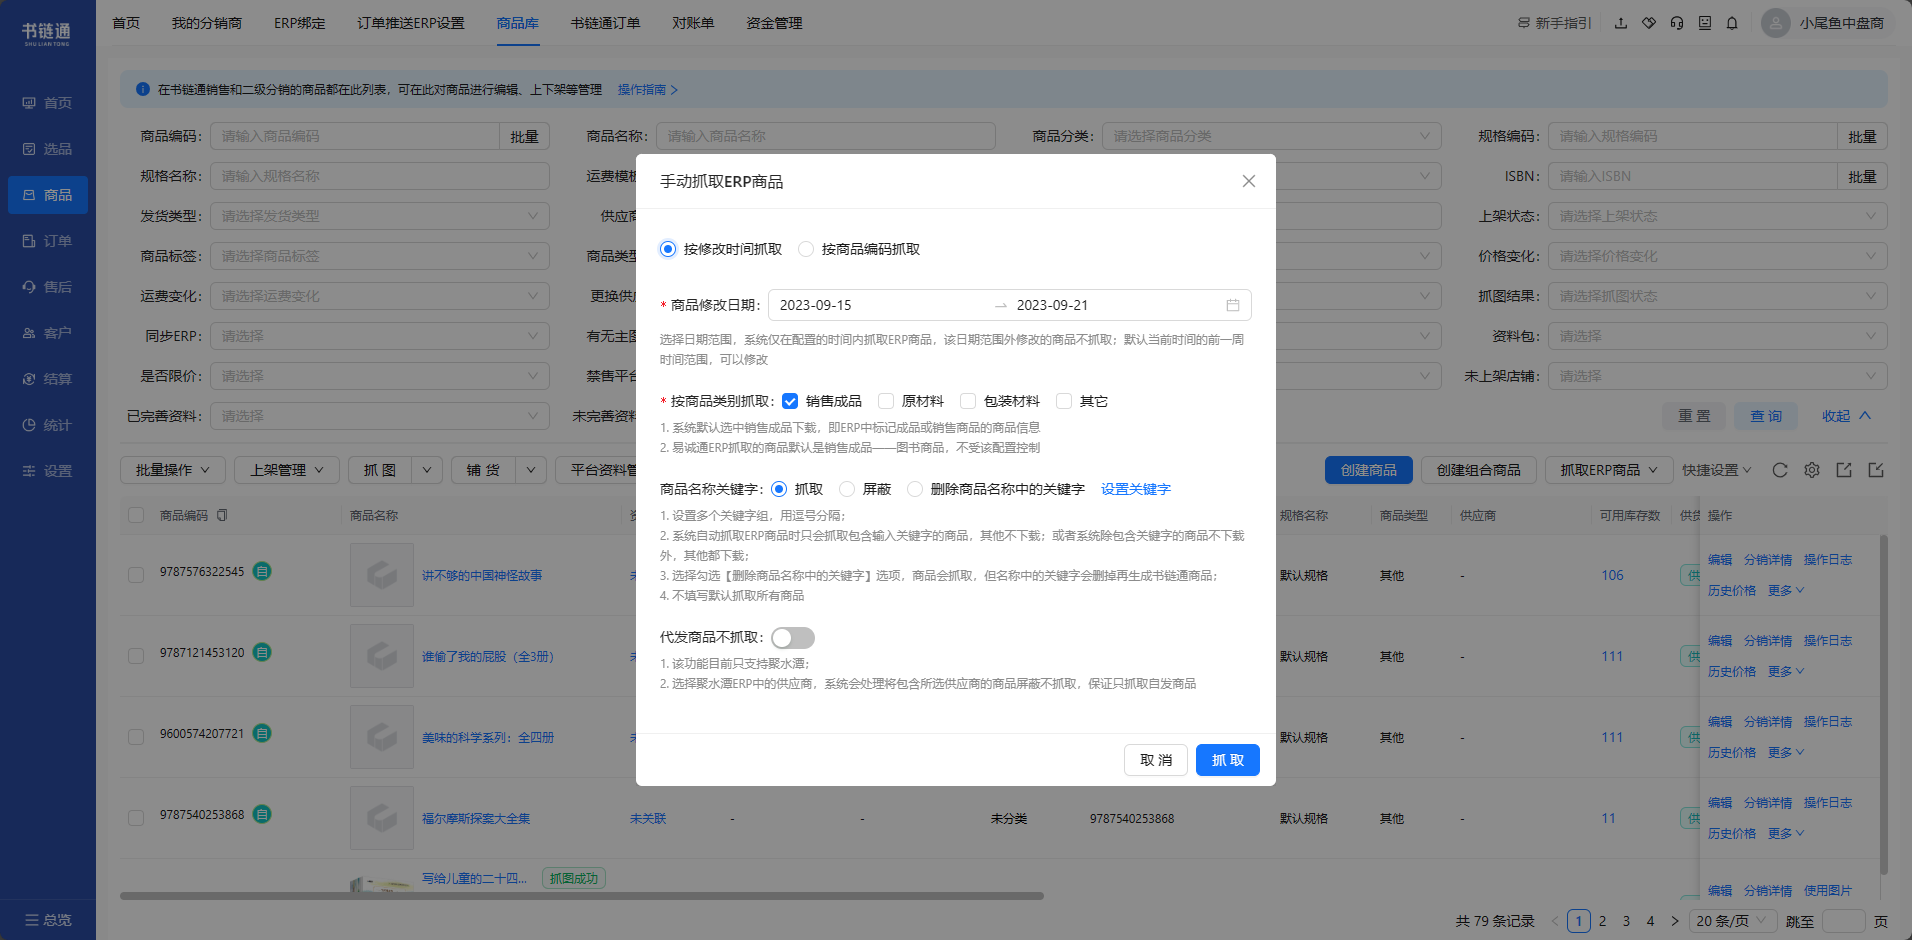The height and width of the screenshot is (940, 1912).
Task: Go to 订单 in left sidebar
Action: [x=48, y=241]
